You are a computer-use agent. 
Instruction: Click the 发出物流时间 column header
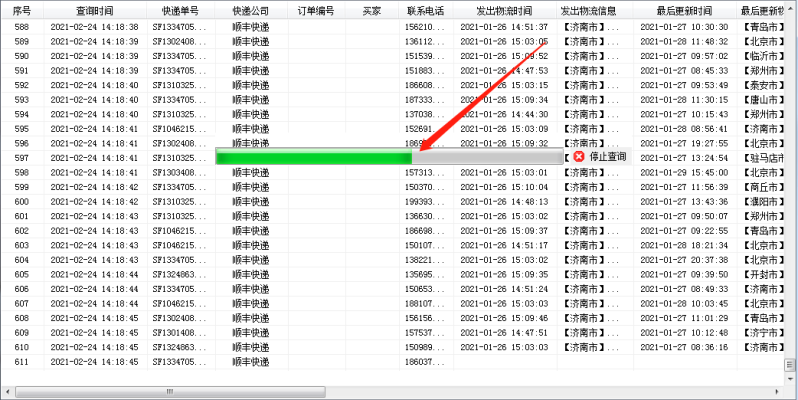click(505, 11)
